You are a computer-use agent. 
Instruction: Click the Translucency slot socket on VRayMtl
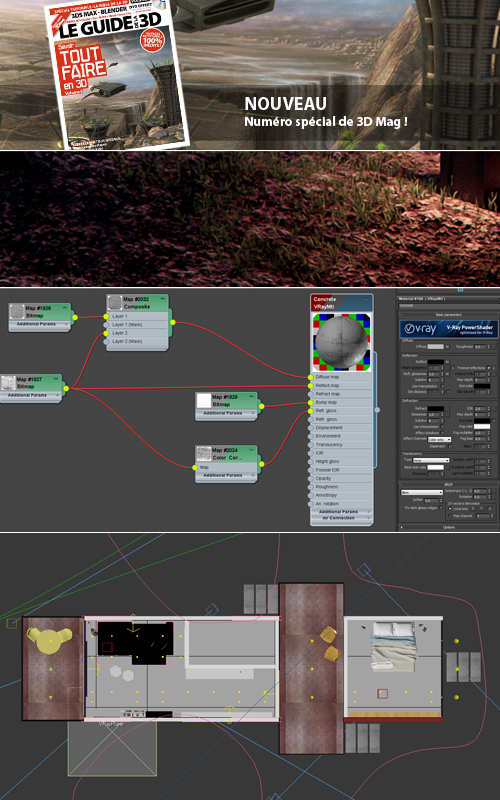tap(311, 444)
